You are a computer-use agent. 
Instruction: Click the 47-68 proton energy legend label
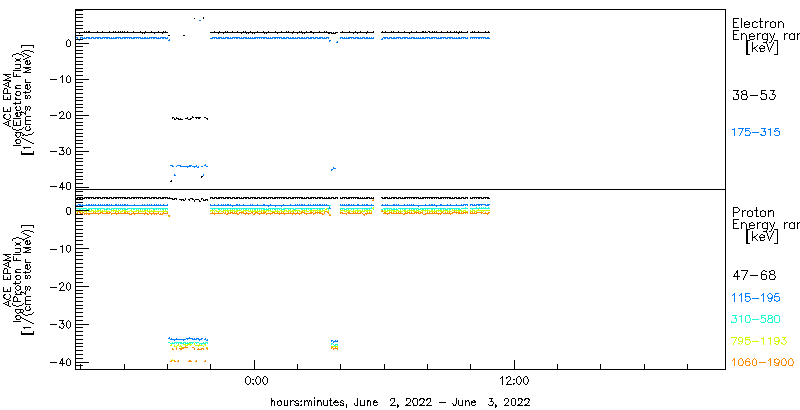click(754, 276)
